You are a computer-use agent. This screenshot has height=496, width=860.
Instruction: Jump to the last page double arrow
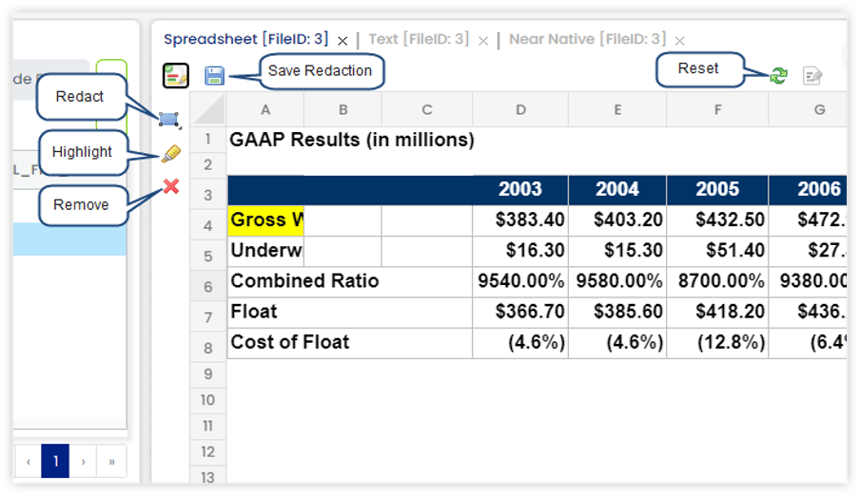(x=110, y=462)
